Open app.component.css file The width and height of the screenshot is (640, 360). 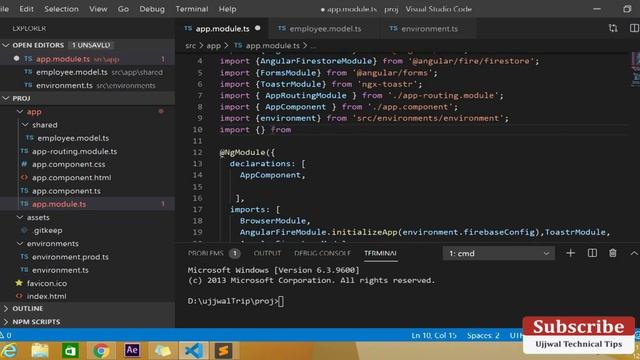click(x=69, y=164)
